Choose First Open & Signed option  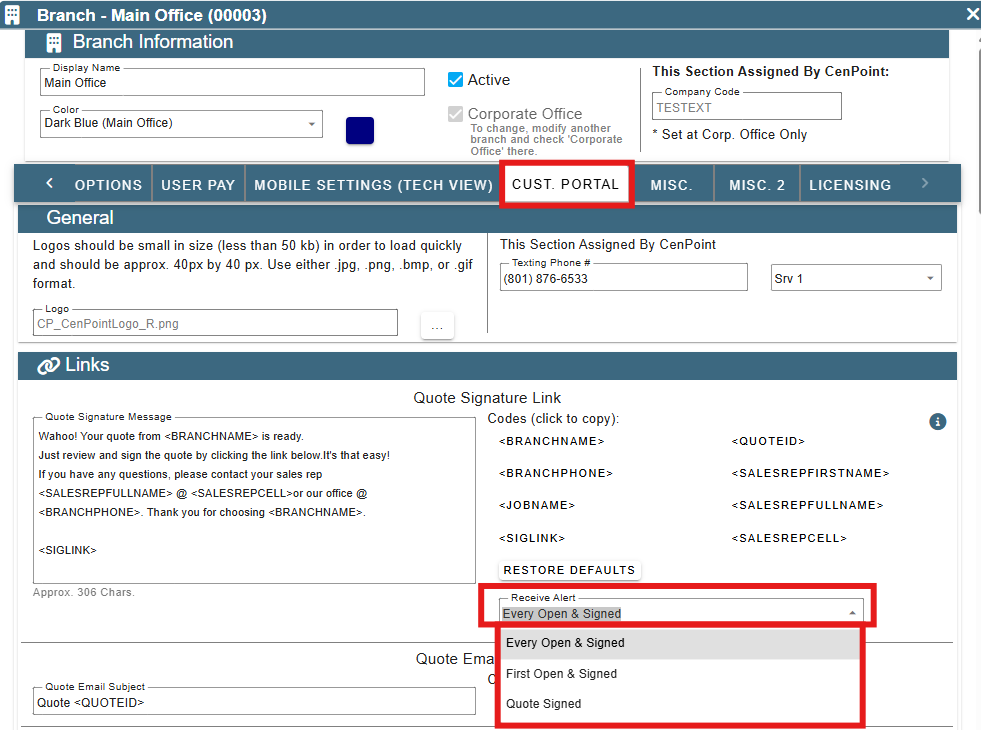tap(679, 674)
